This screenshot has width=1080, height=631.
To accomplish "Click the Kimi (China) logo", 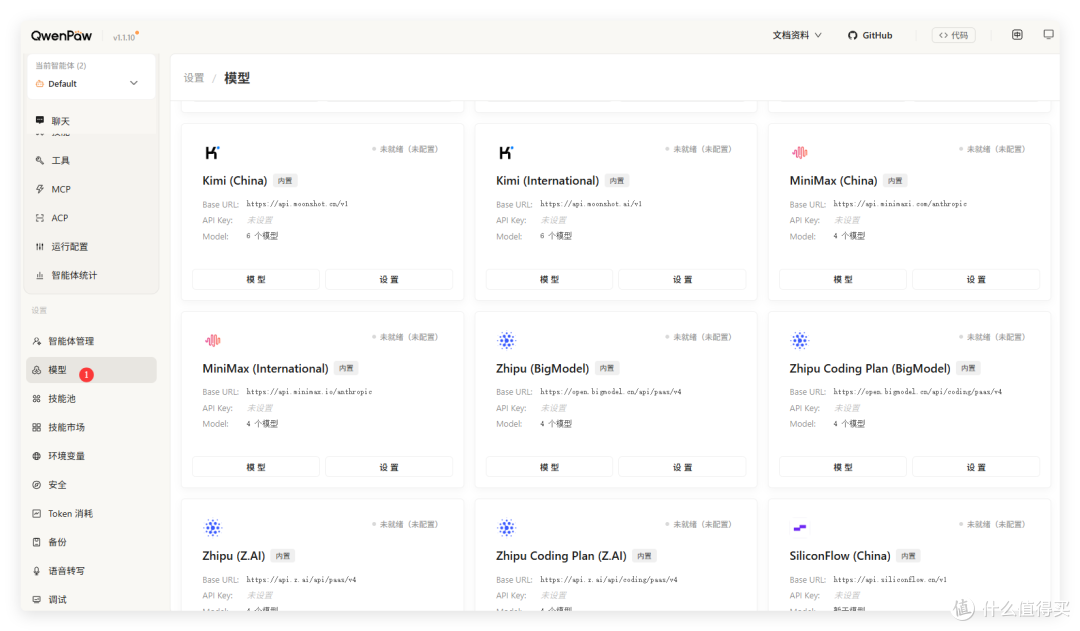I will (x=212, y=152).
